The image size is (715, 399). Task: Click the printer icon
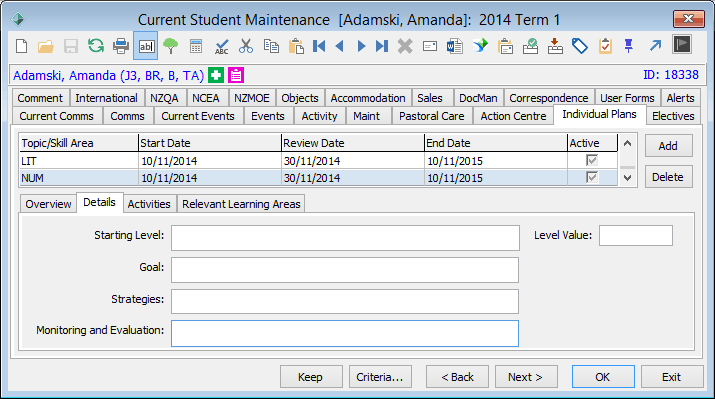point(121,46)
